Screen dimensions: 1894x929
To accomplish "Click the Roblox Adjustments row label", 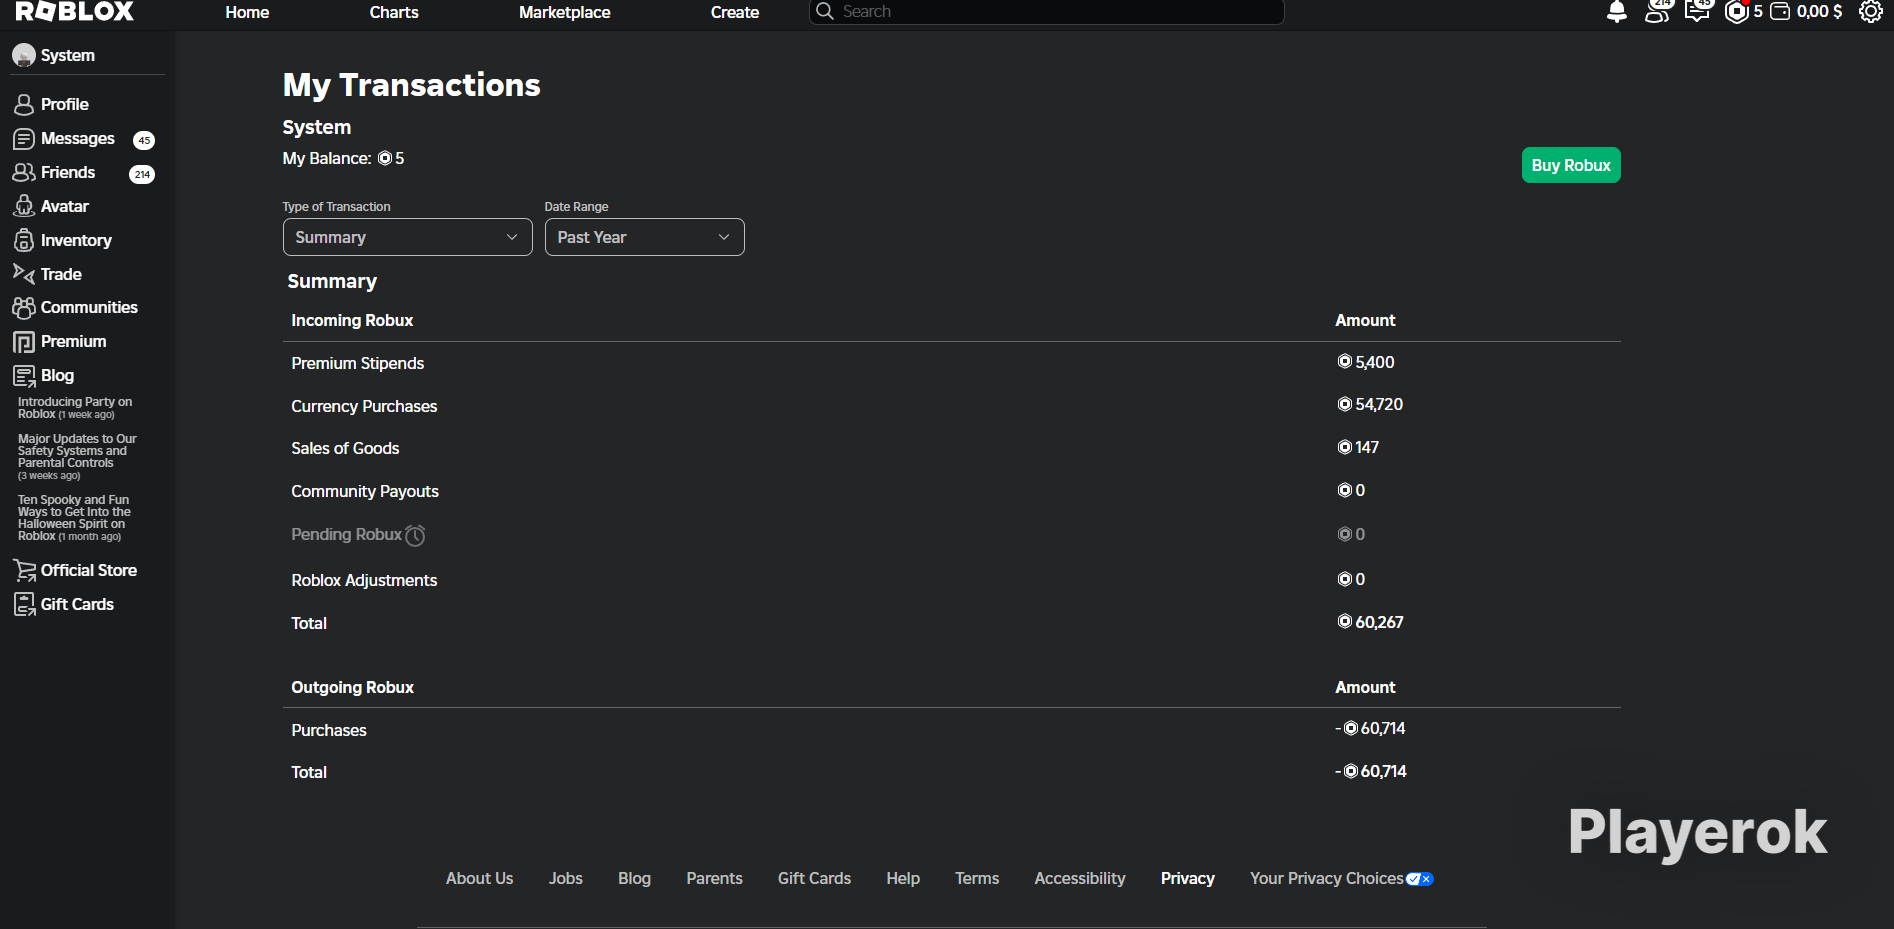I will (x=364, y=580).
